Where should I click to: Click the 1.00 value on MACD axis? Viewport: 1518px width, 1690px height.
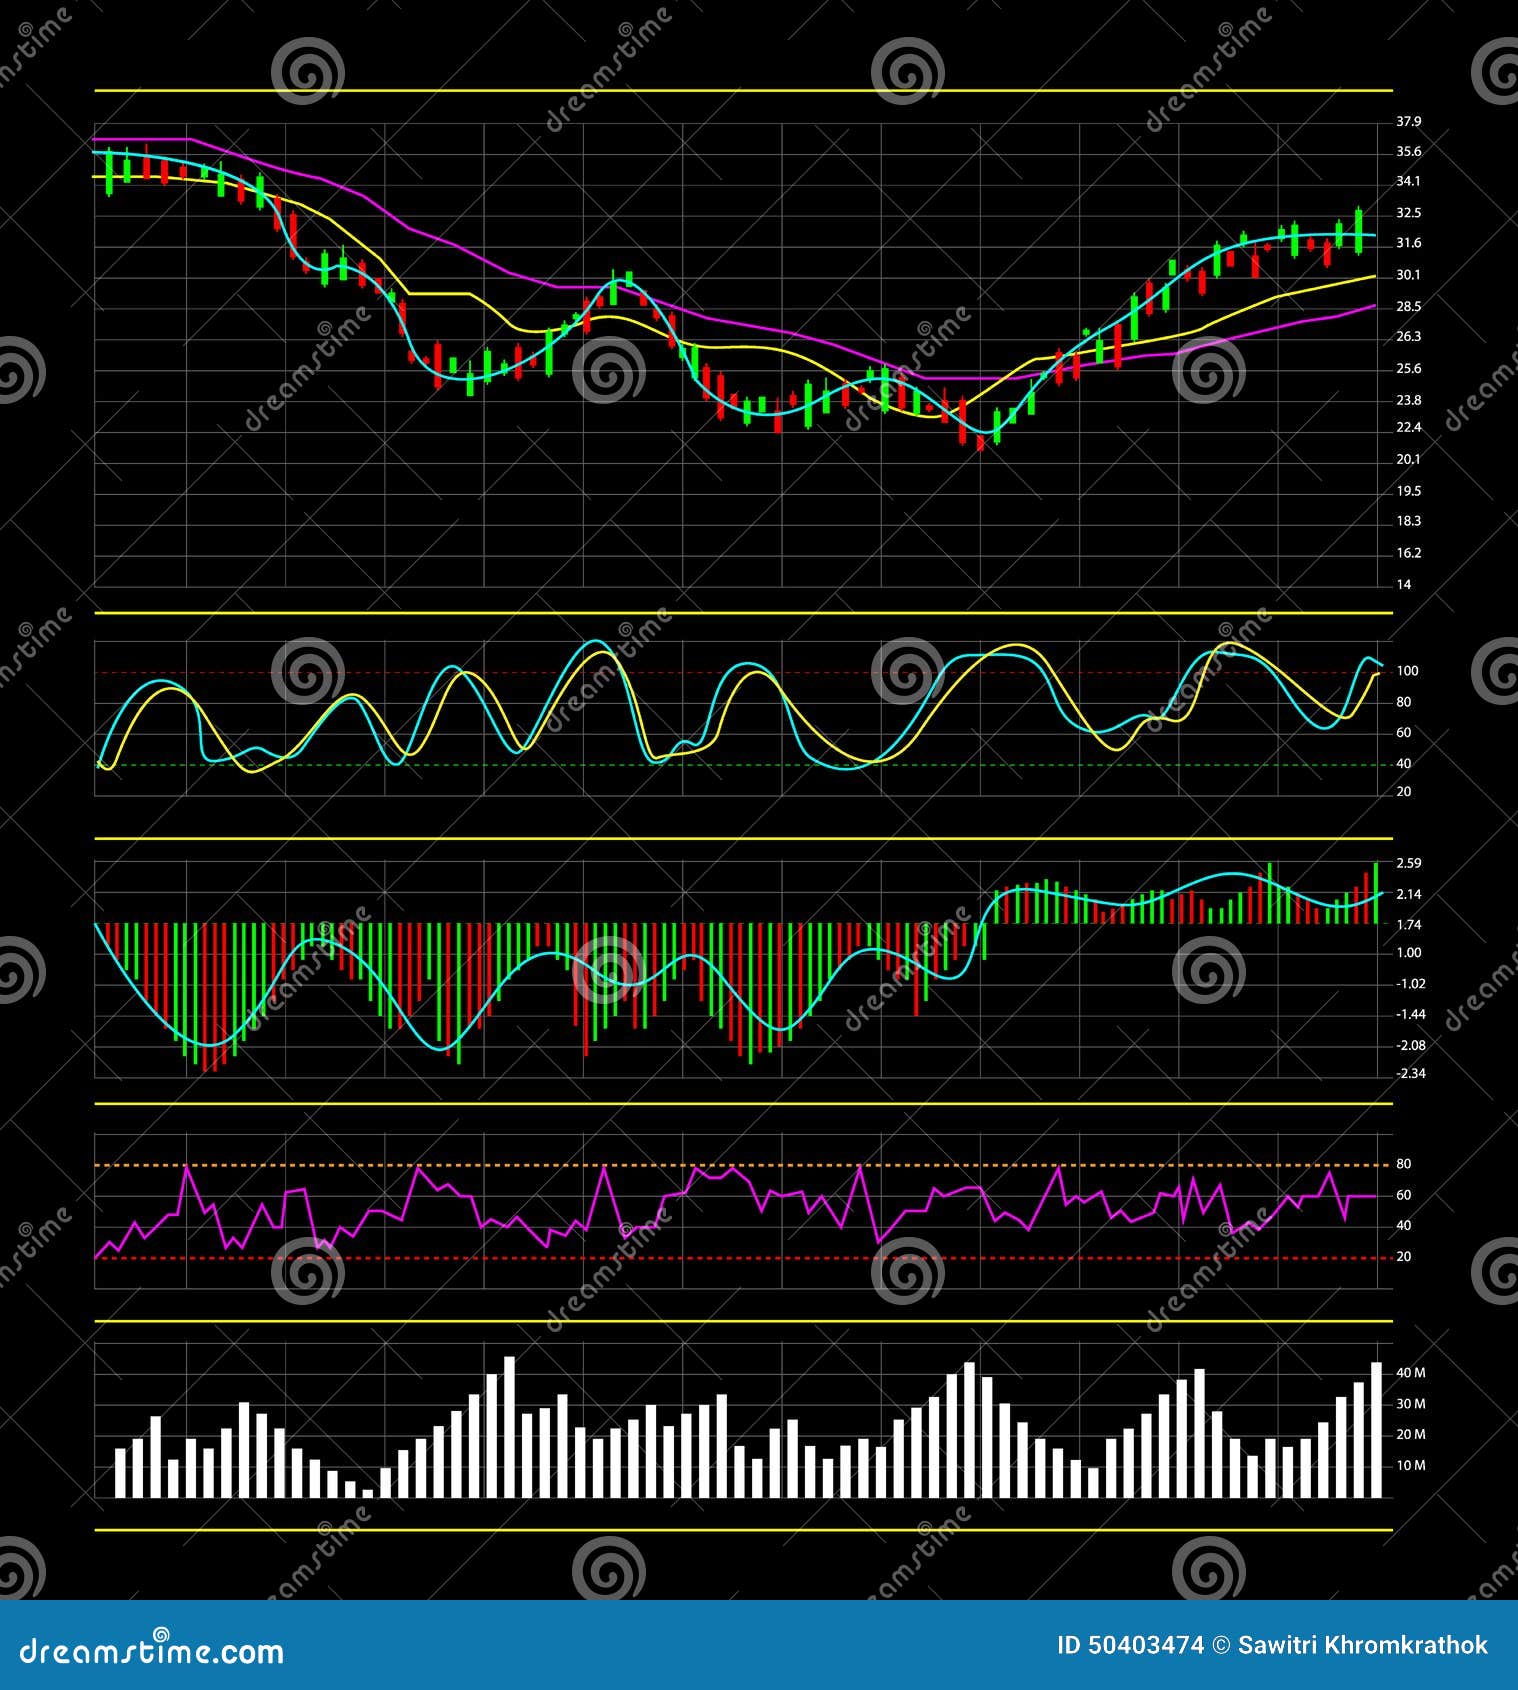1408,953
